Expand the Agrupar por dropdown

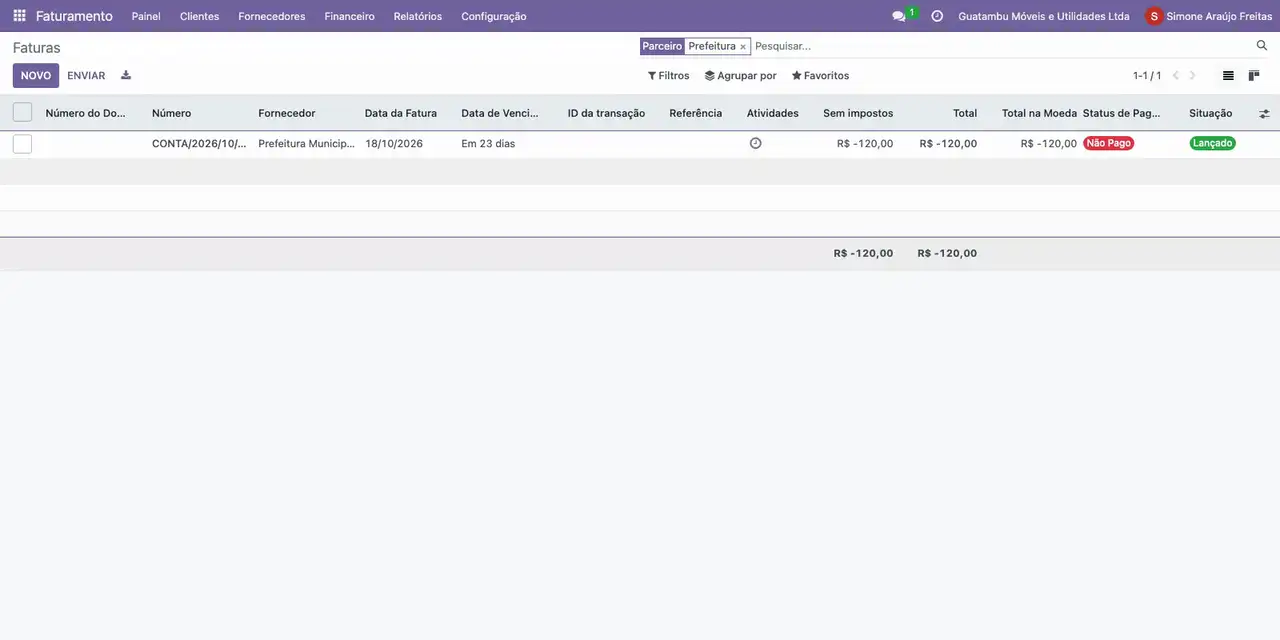pyautogui.click(x=740, y=76)
